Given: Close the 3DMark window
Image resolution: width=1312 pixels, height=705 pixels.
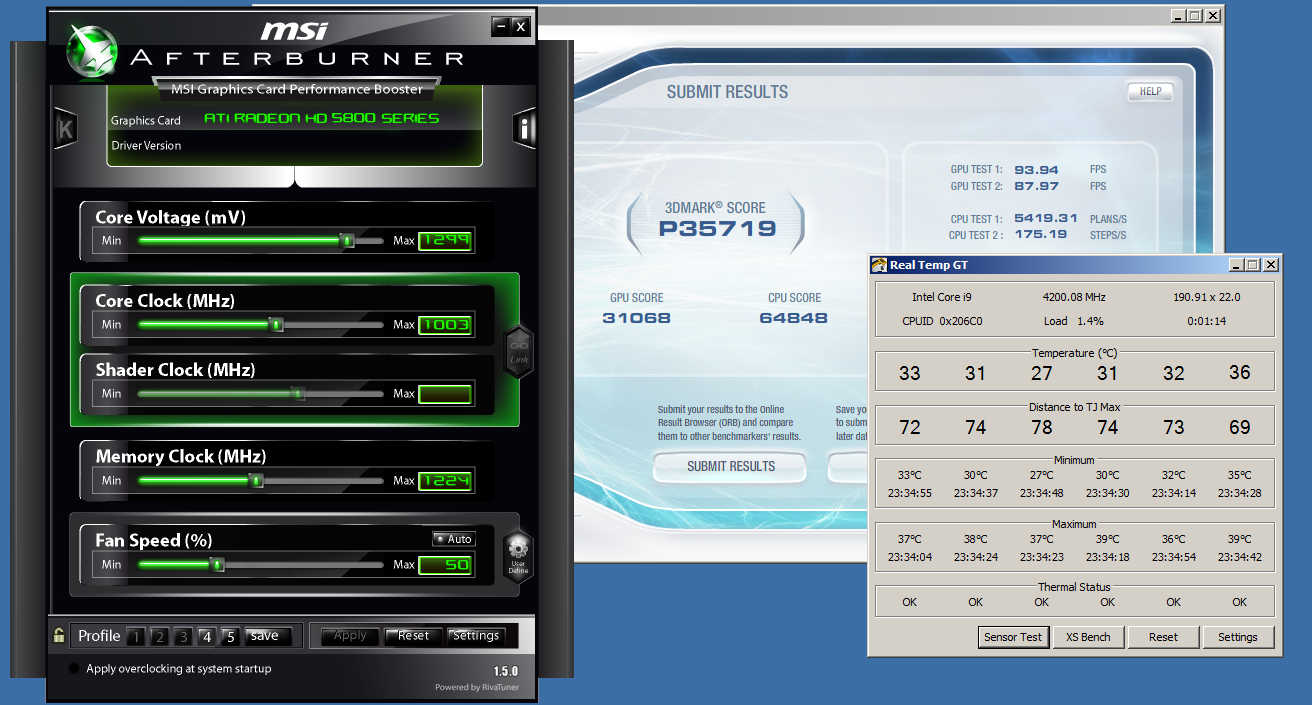Looking at the screenshot, I should [x=1213, y=16].
